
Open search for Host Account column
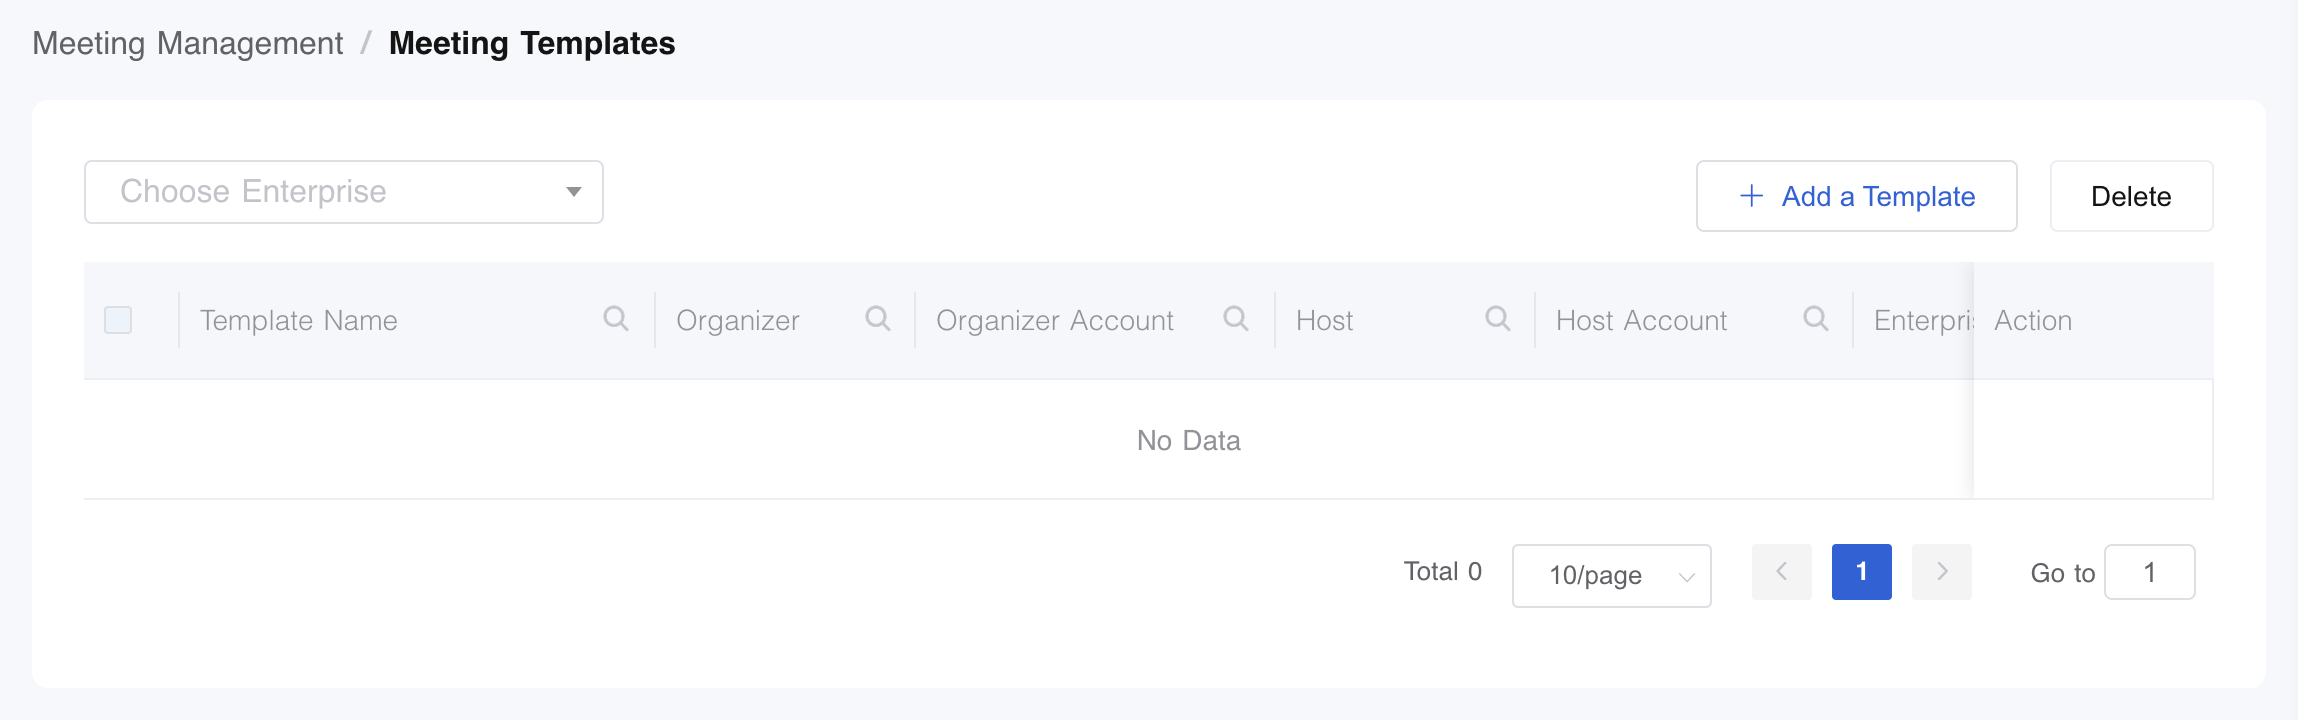pos(1816,319)
